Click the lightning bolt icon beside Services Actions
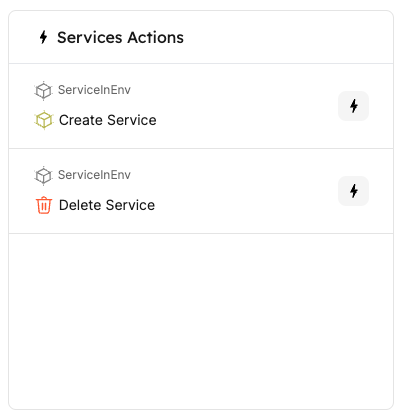The height and width of the screenshot is (420, 402). click(x=43, y=37)
